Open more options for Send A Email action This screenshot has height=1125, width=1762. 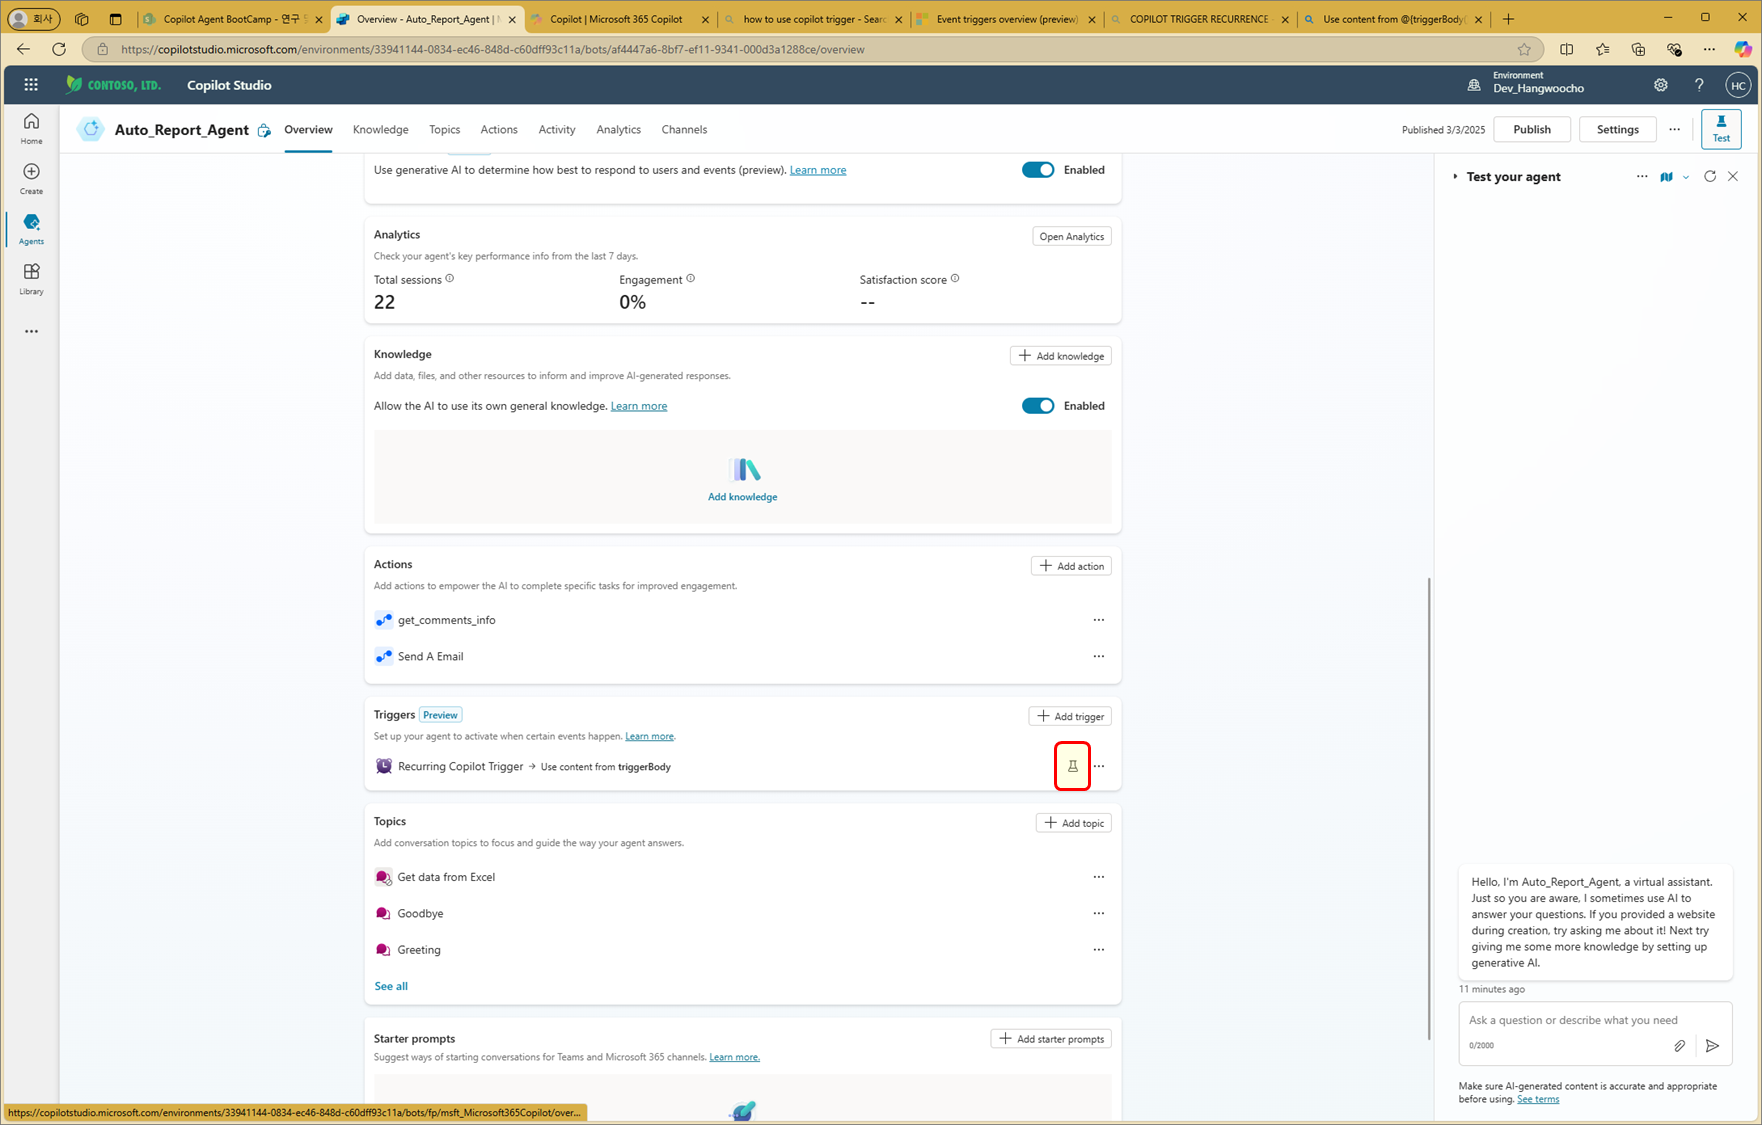[1099, 656]
